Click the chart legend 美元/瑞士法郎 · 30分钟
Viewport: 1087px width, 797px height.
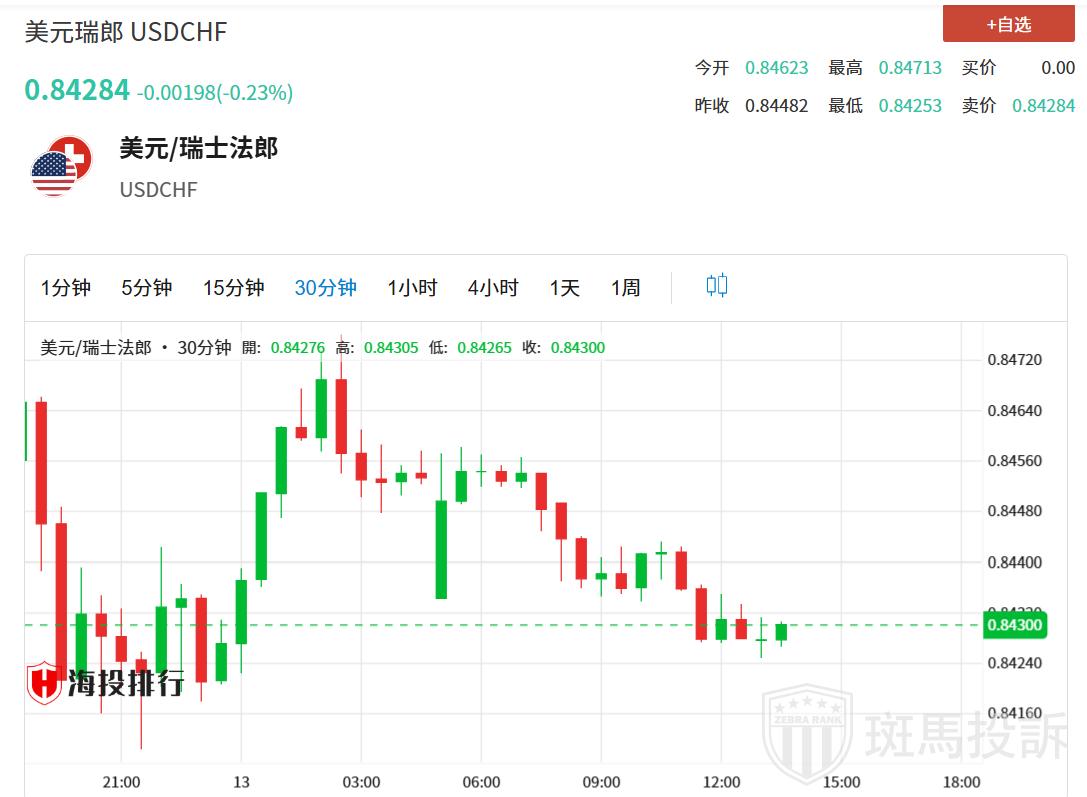tap(135, 348)
